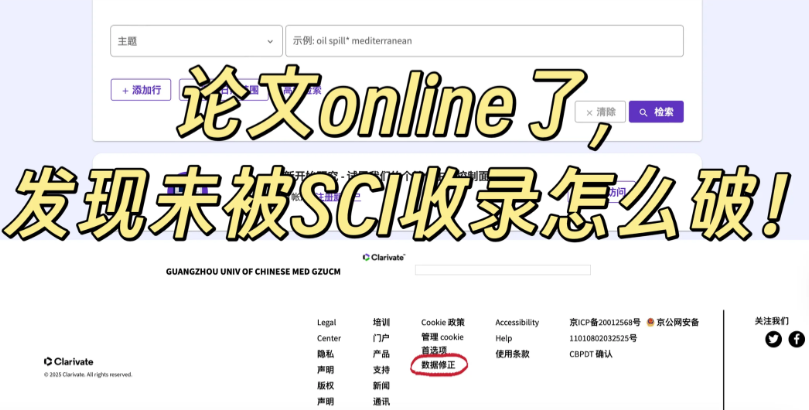Open the Help footer link

click(504, 338)
